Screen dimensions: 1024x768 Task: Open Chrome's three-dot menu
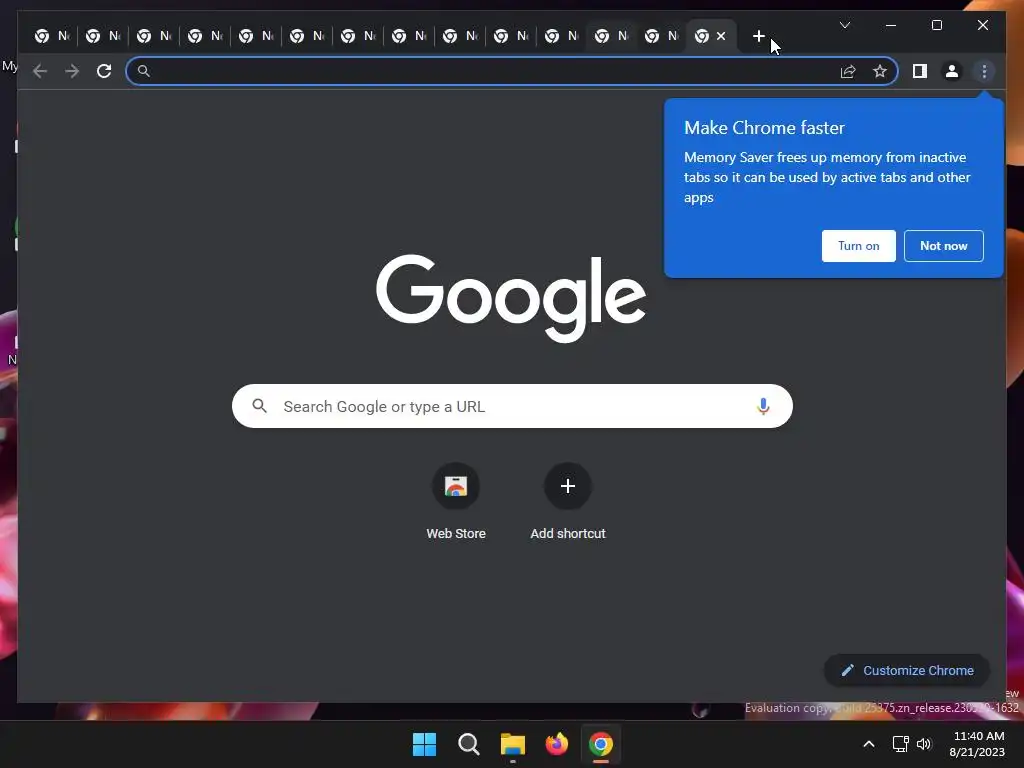pos(984,71)
